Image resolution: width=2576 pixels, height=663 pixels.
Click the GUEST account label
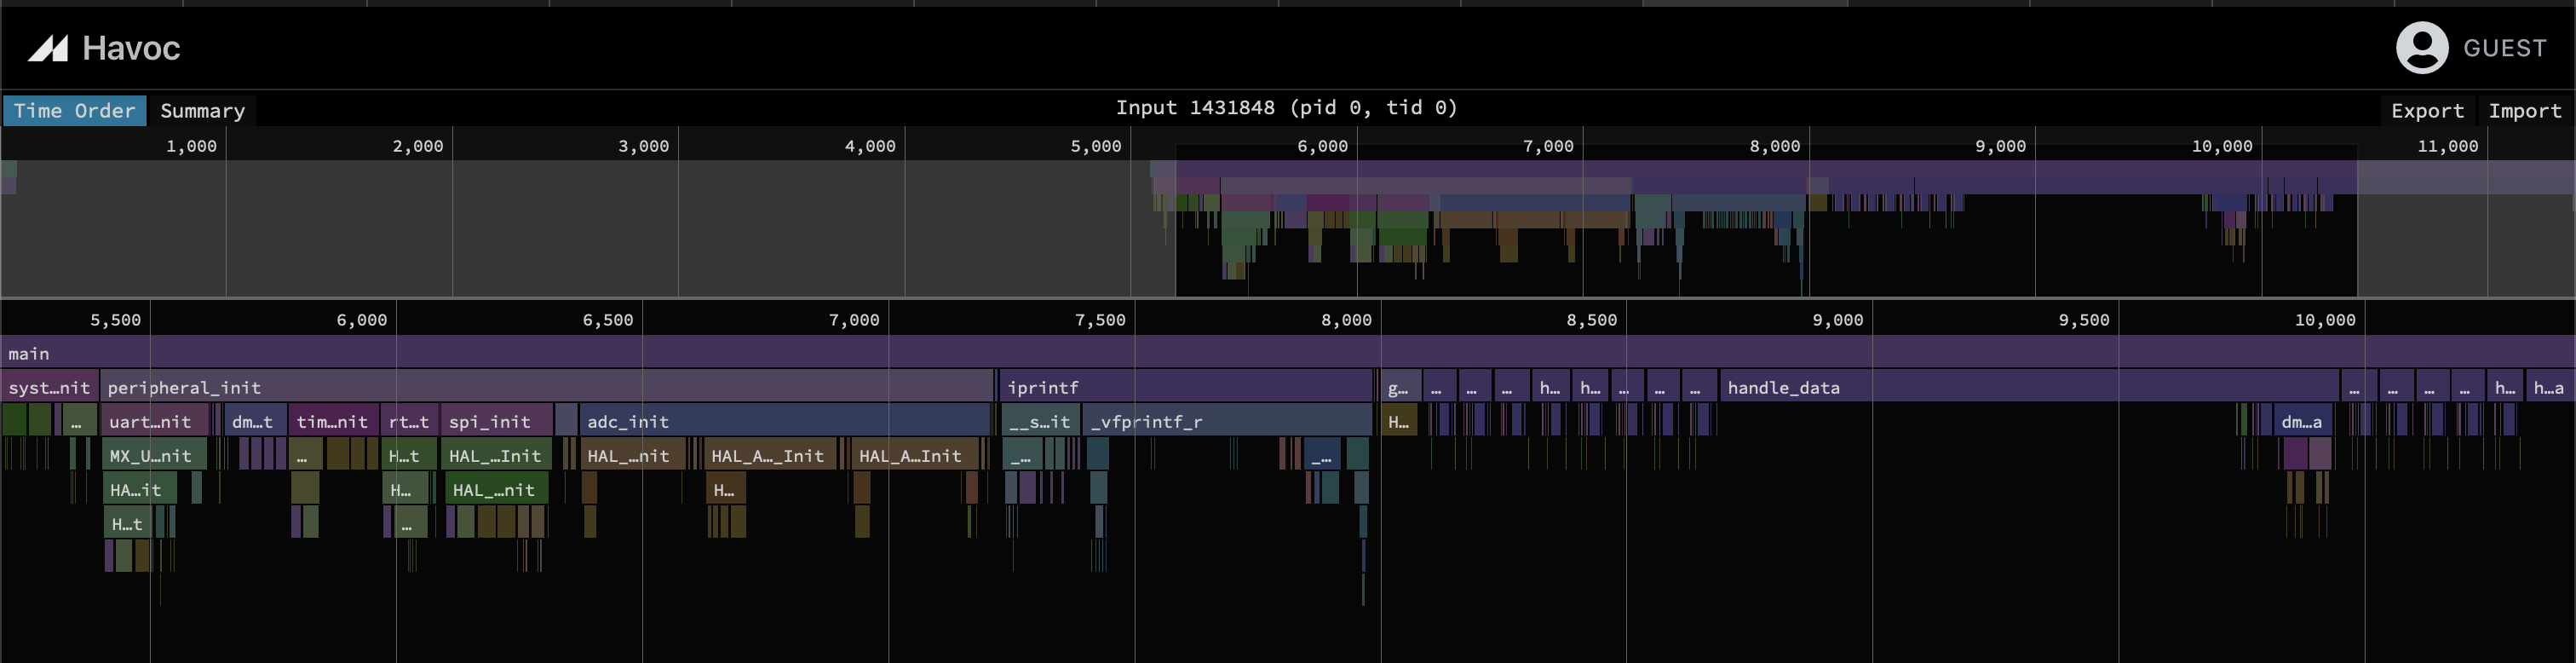(x=2504, y=48)
